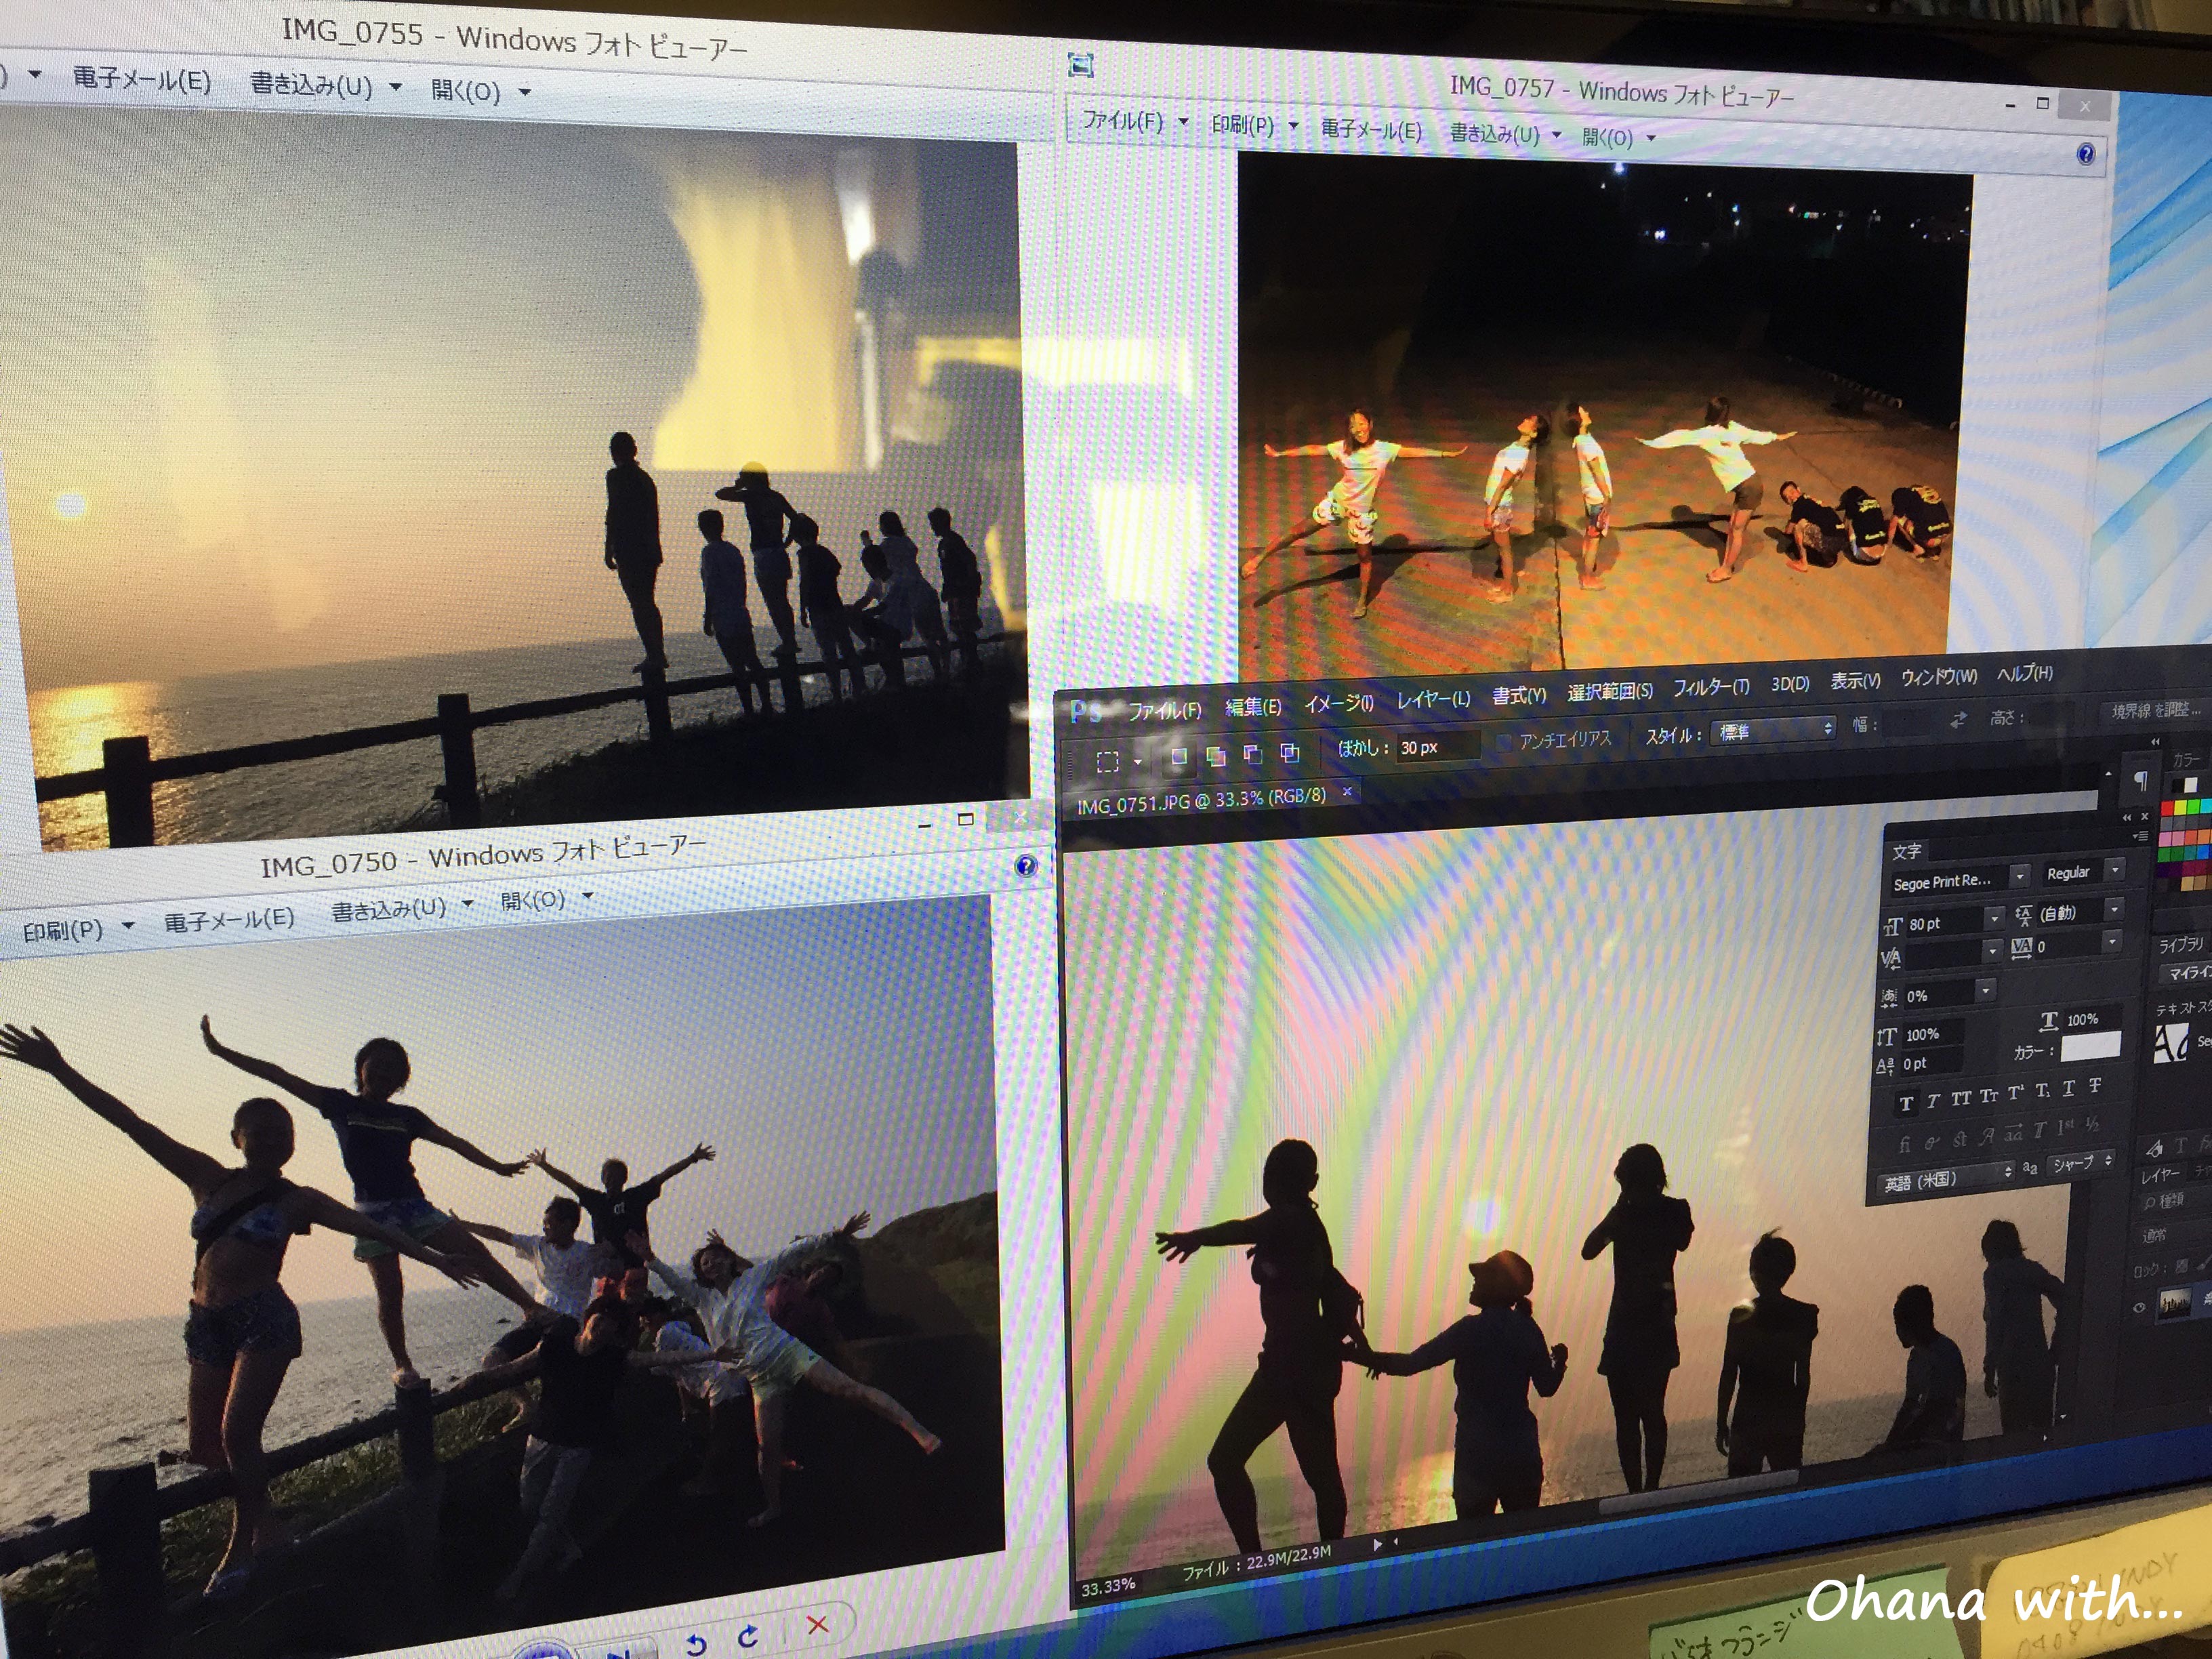Viewport: 2212px width, 1659px height.
Task: Toggle ordinals 1st OpenType icon
Action: (2066, 1128)
